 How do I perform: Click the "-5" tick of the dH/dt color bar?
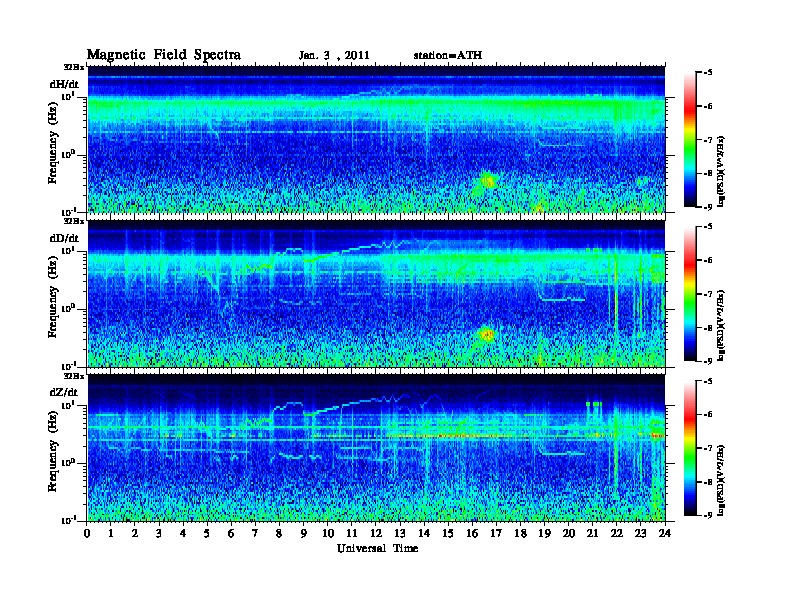pyautogui.click(x=708, y=73)
